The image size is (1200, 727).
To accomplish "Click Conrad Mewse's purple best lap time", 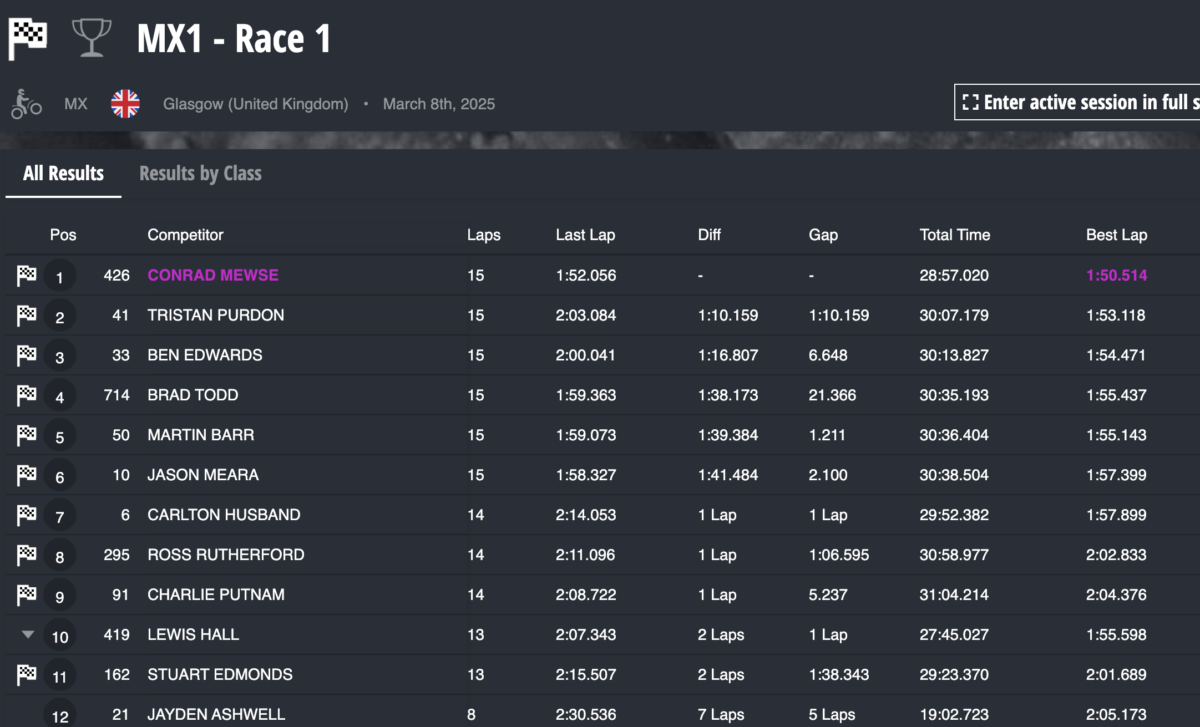I will [x=1116, y=275].
